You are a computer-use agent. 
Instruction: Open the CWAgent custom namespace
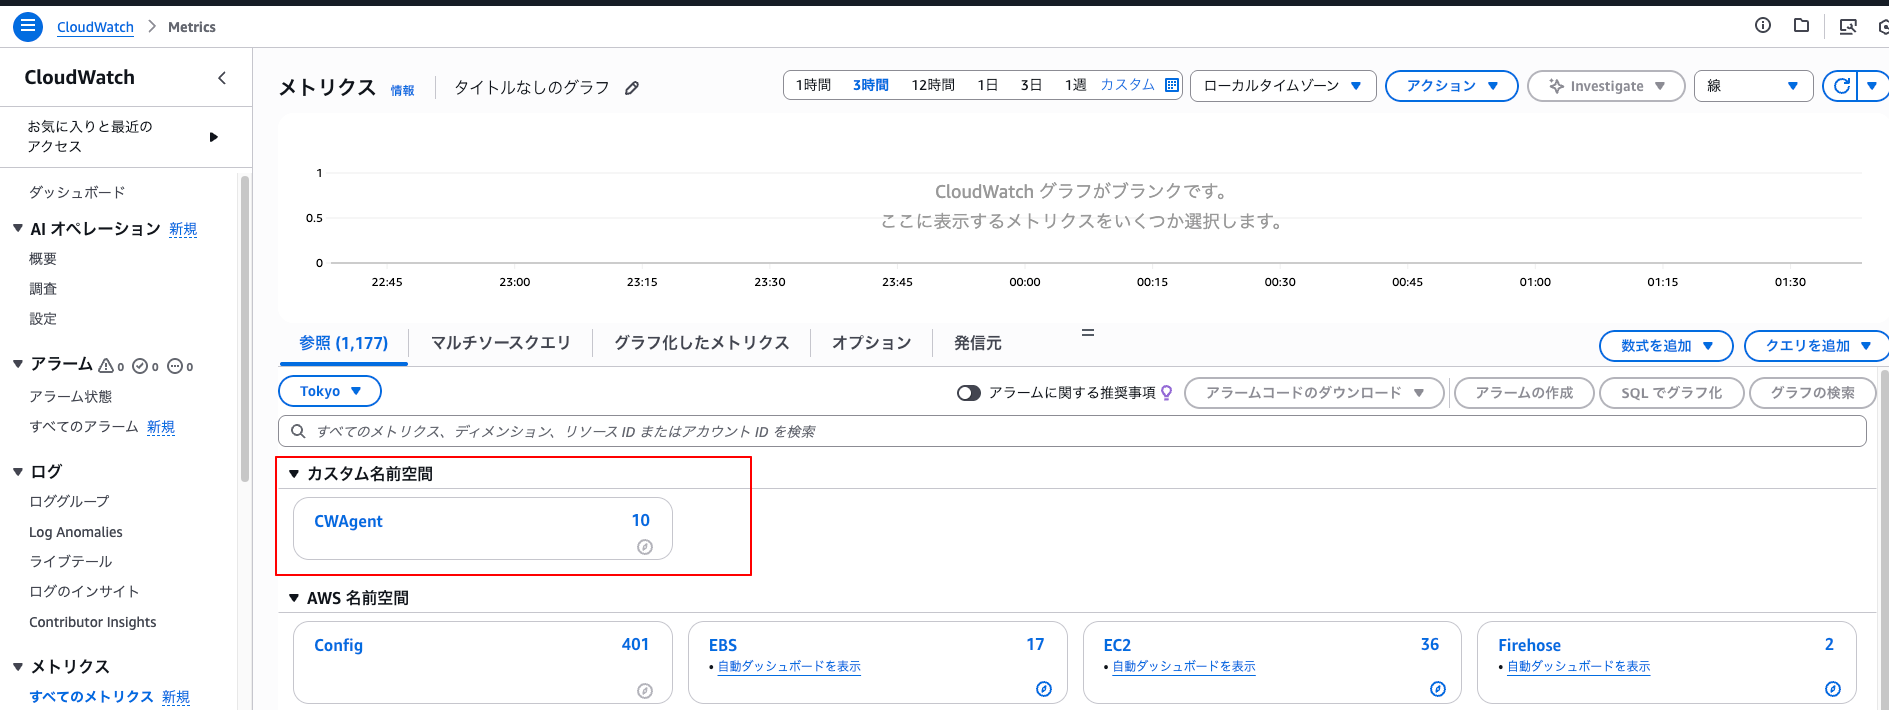pos(348,521)
